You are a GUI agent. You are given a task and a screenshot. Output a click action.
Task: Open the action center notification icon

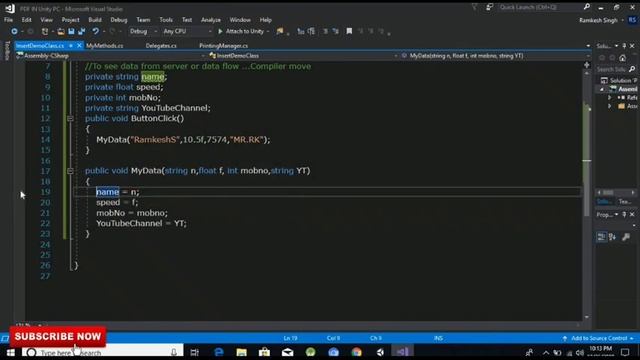tap(625, 352)
